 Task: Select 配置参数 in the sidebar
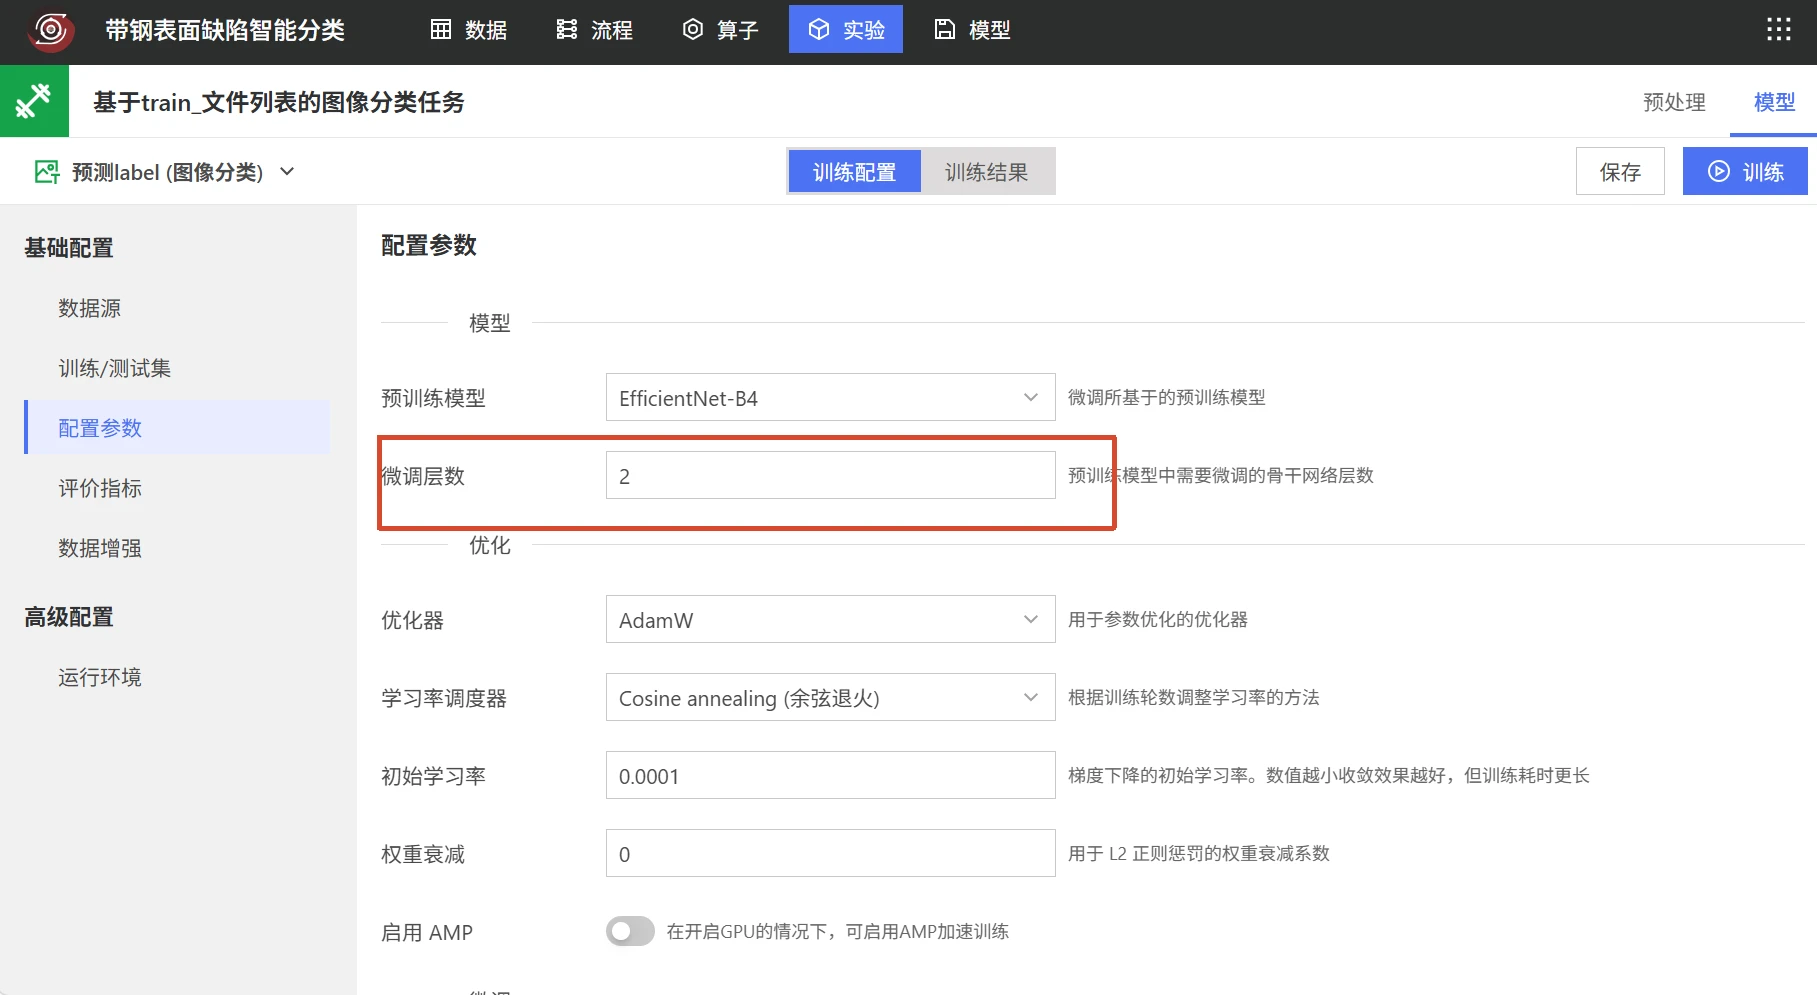[x=177, y=427]
